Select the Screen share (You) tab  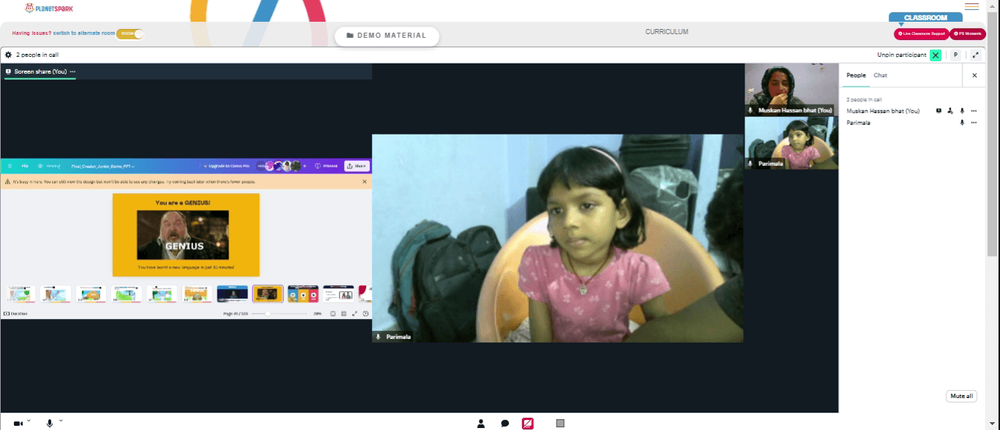tap(40, 71)
